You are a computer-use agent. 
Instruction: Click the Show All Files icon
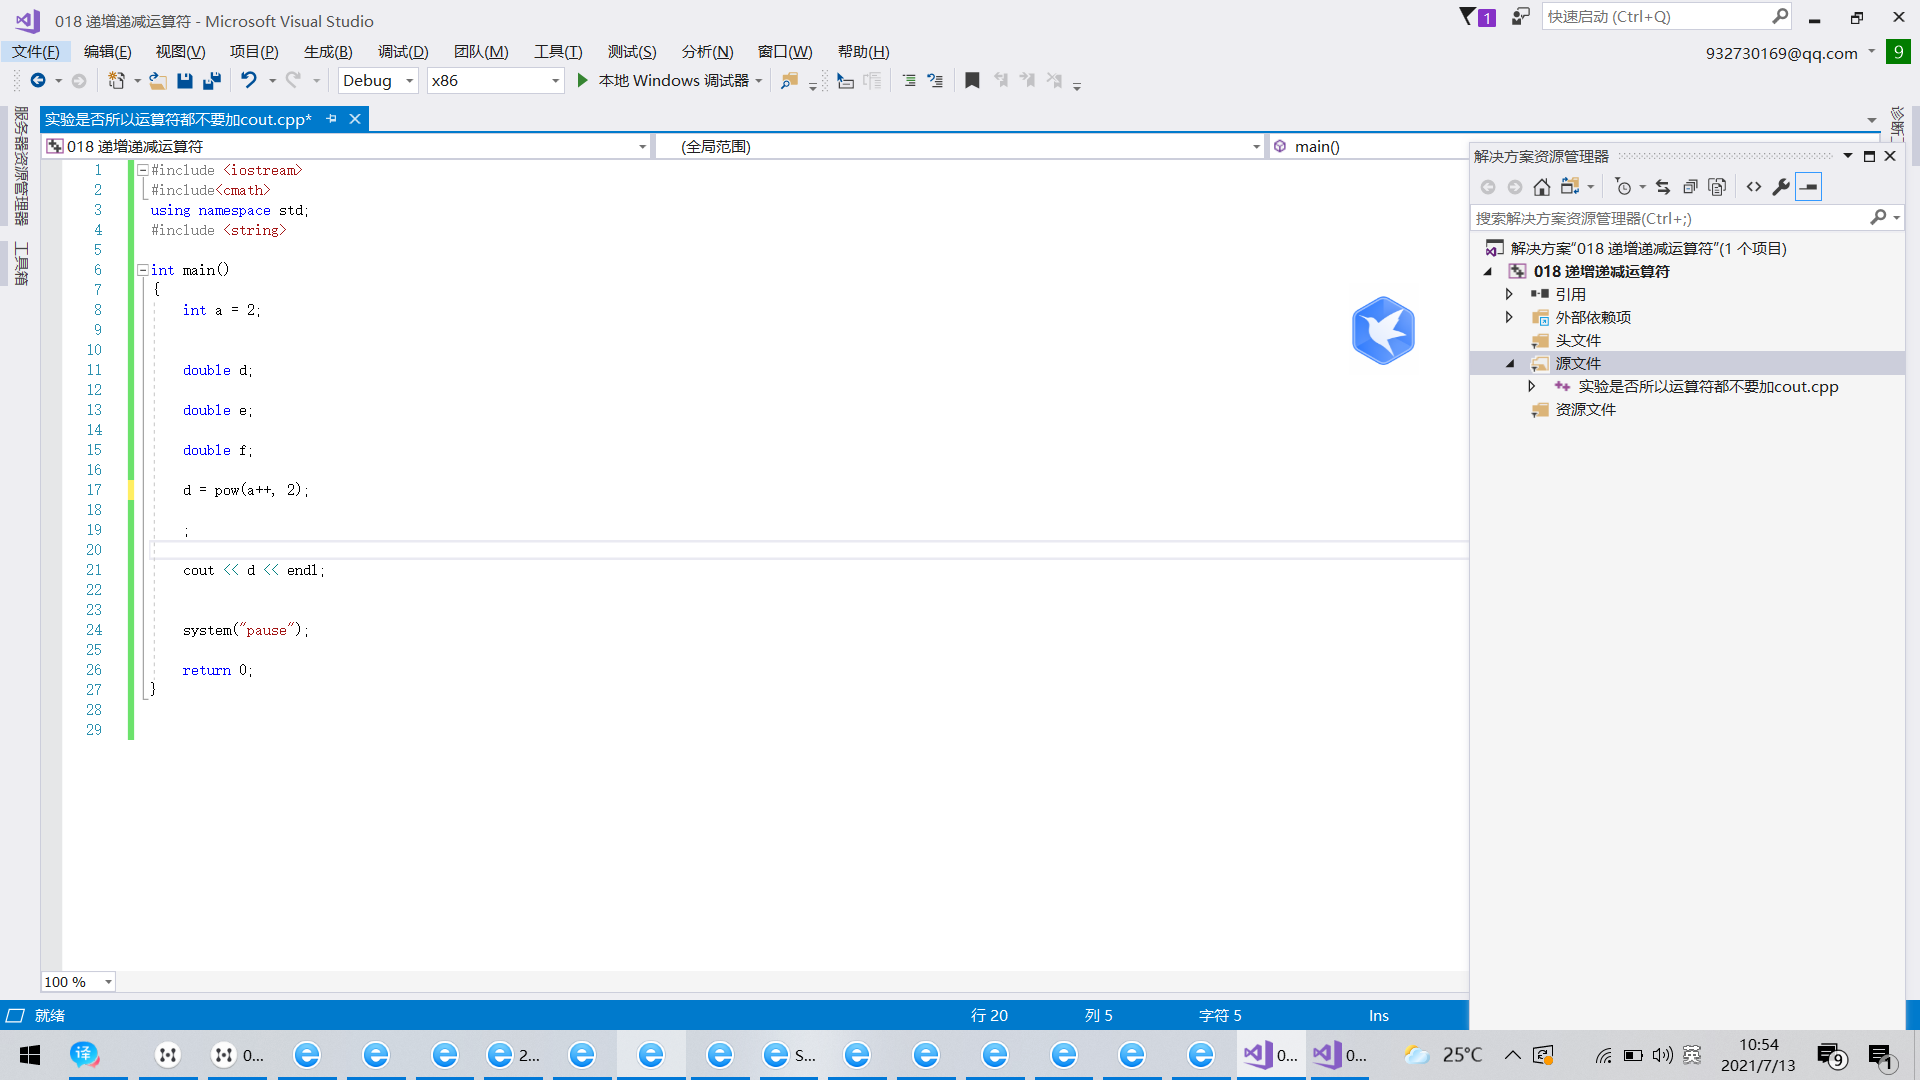1717,187
